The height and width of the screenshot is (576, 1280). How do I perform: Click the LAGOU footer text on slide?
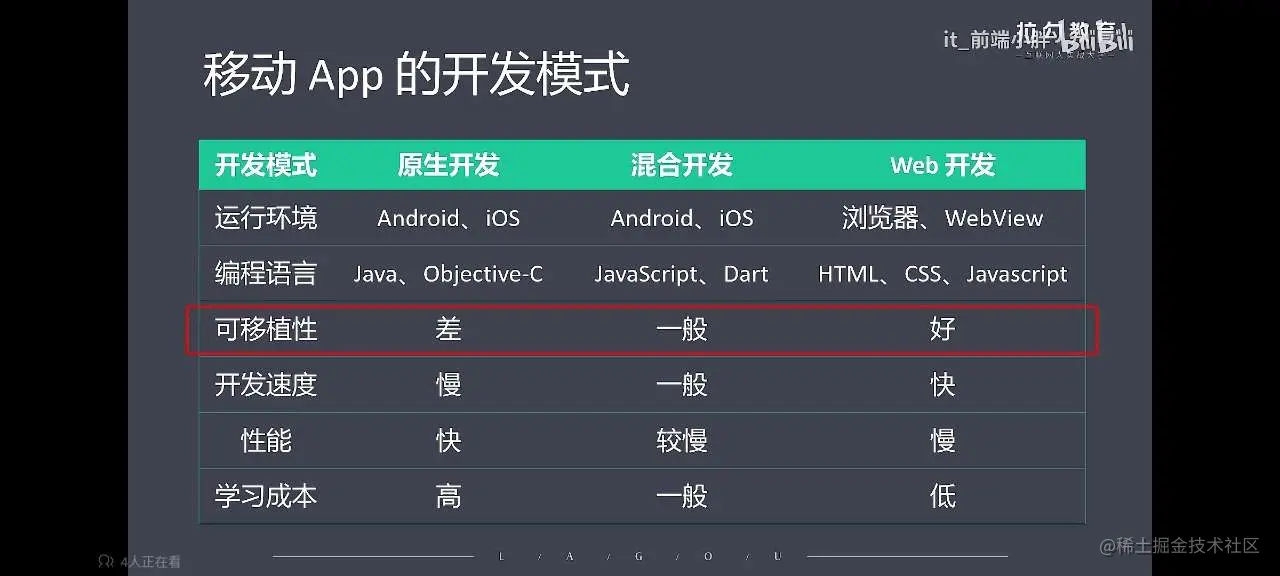click(640, 556)
